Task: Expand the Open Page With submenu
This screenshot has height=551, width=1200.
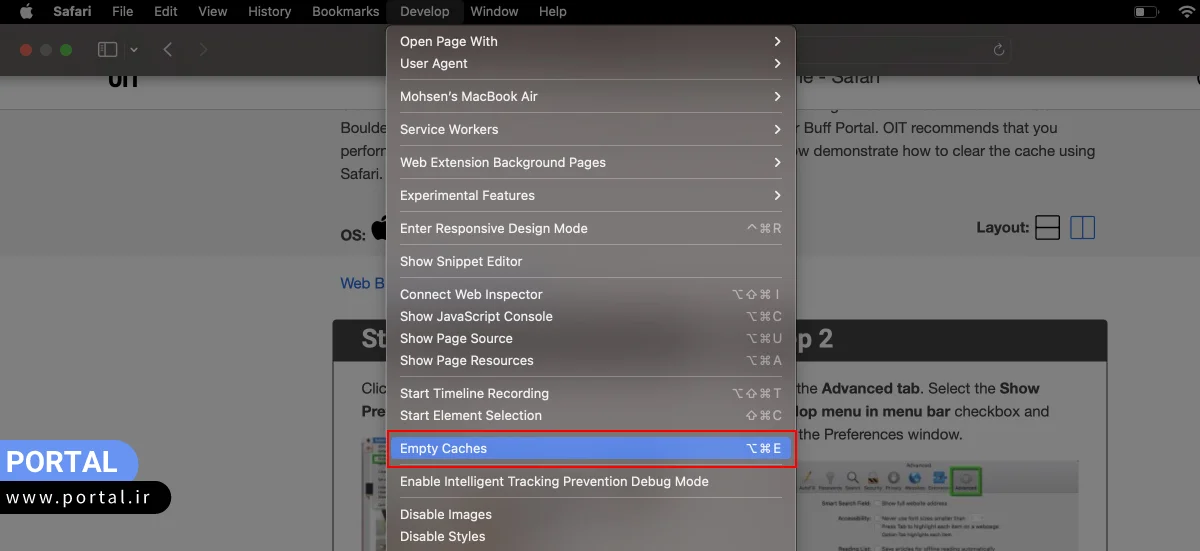Action: pos(590,41)
